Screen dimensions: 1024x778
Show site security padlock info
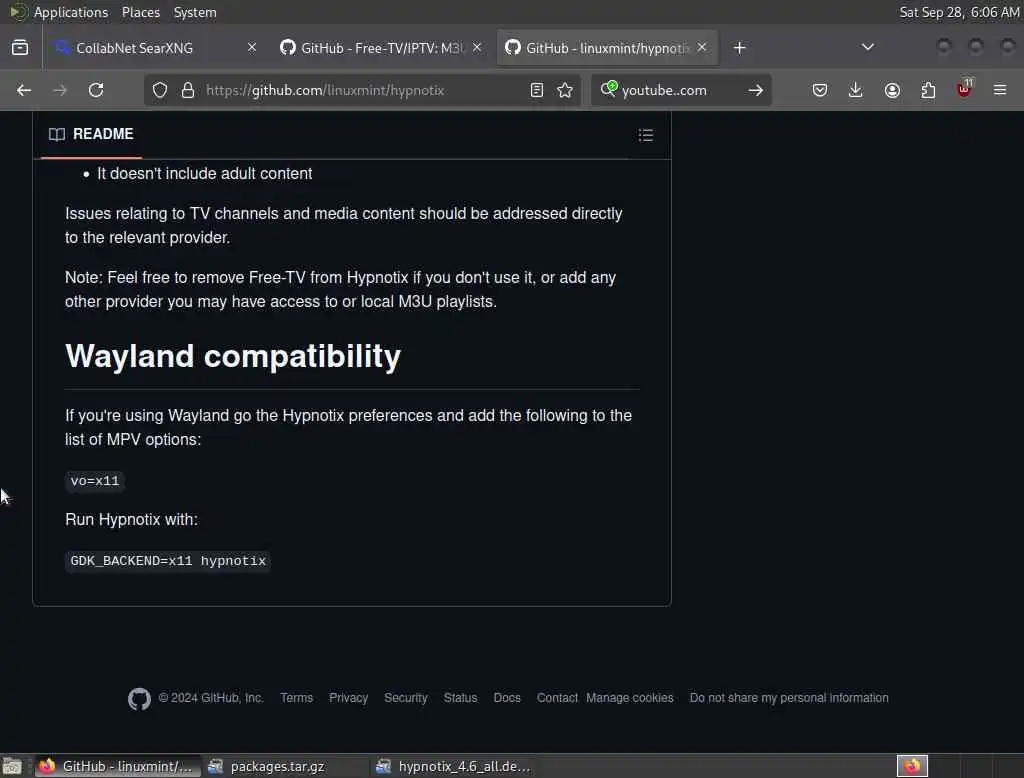[x=188, y=90]
